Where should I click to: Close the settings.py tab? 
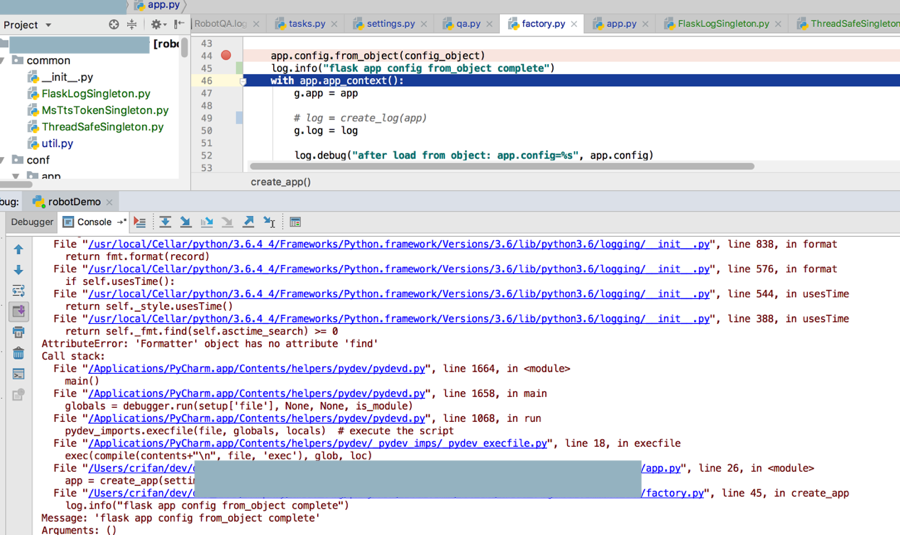[x=424, y=24]
